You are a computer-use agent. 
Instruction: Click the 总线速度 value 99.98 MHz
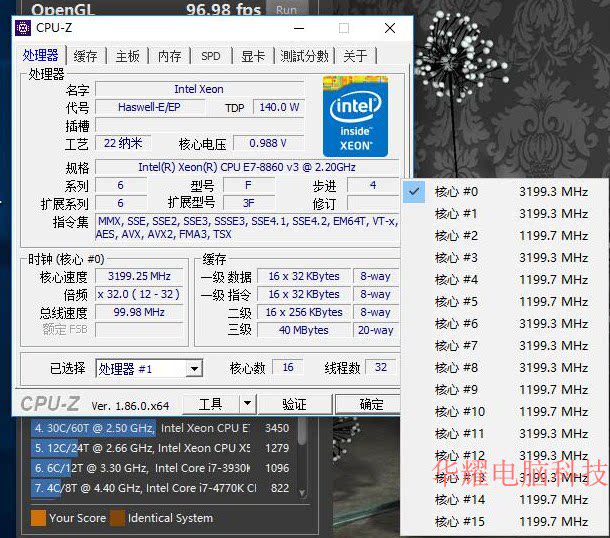[x=139, y=312]
